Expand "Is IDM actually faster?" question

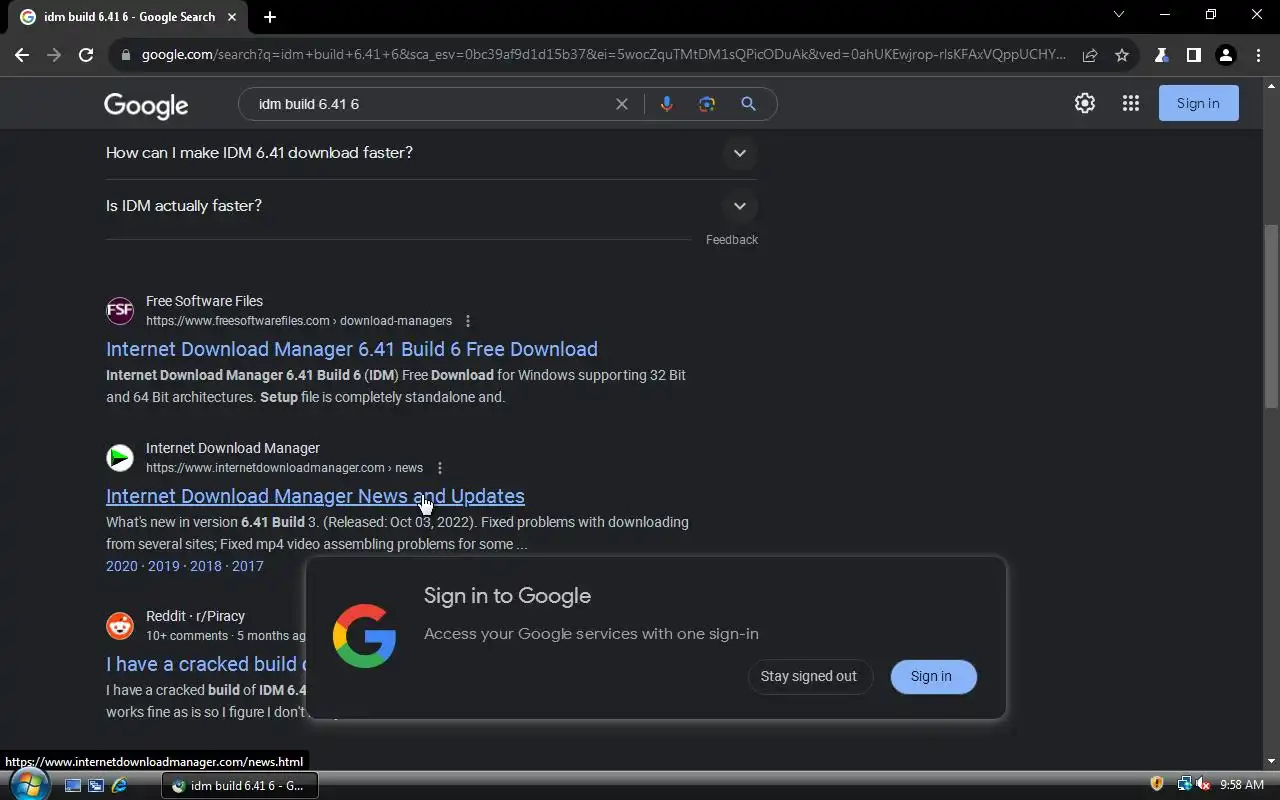point(431,206)
